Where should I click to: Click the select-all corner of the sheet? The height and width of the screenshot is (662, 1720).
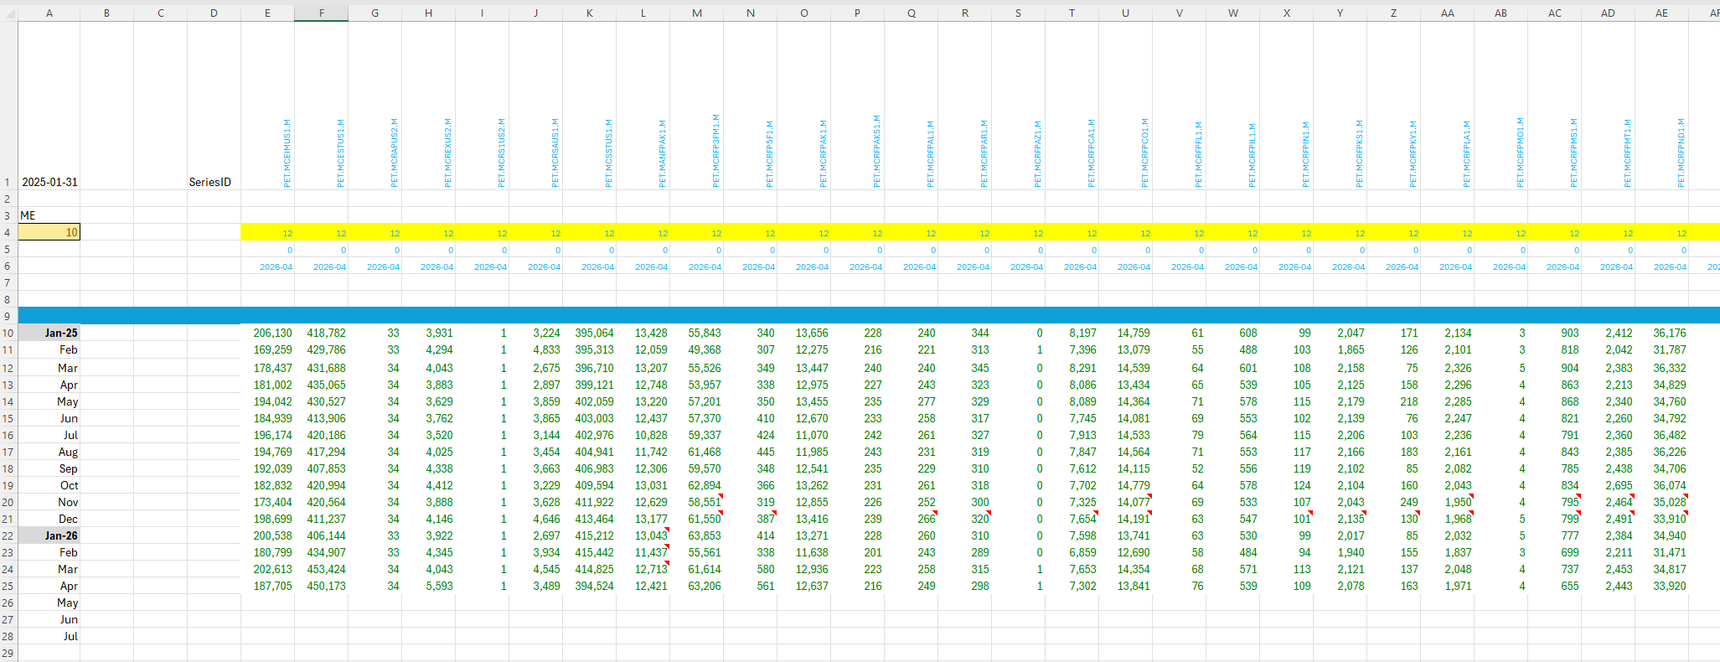9,13
